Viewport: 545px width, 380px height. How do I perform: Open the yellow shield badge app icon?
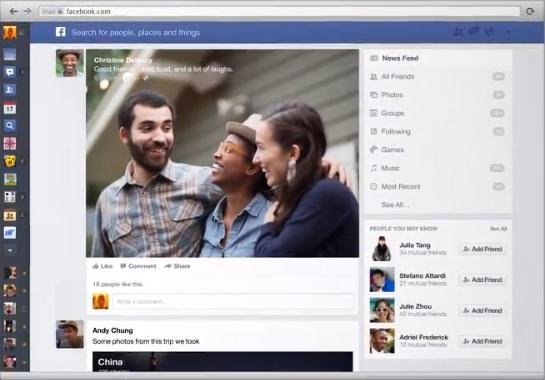[x=10, y=161]
